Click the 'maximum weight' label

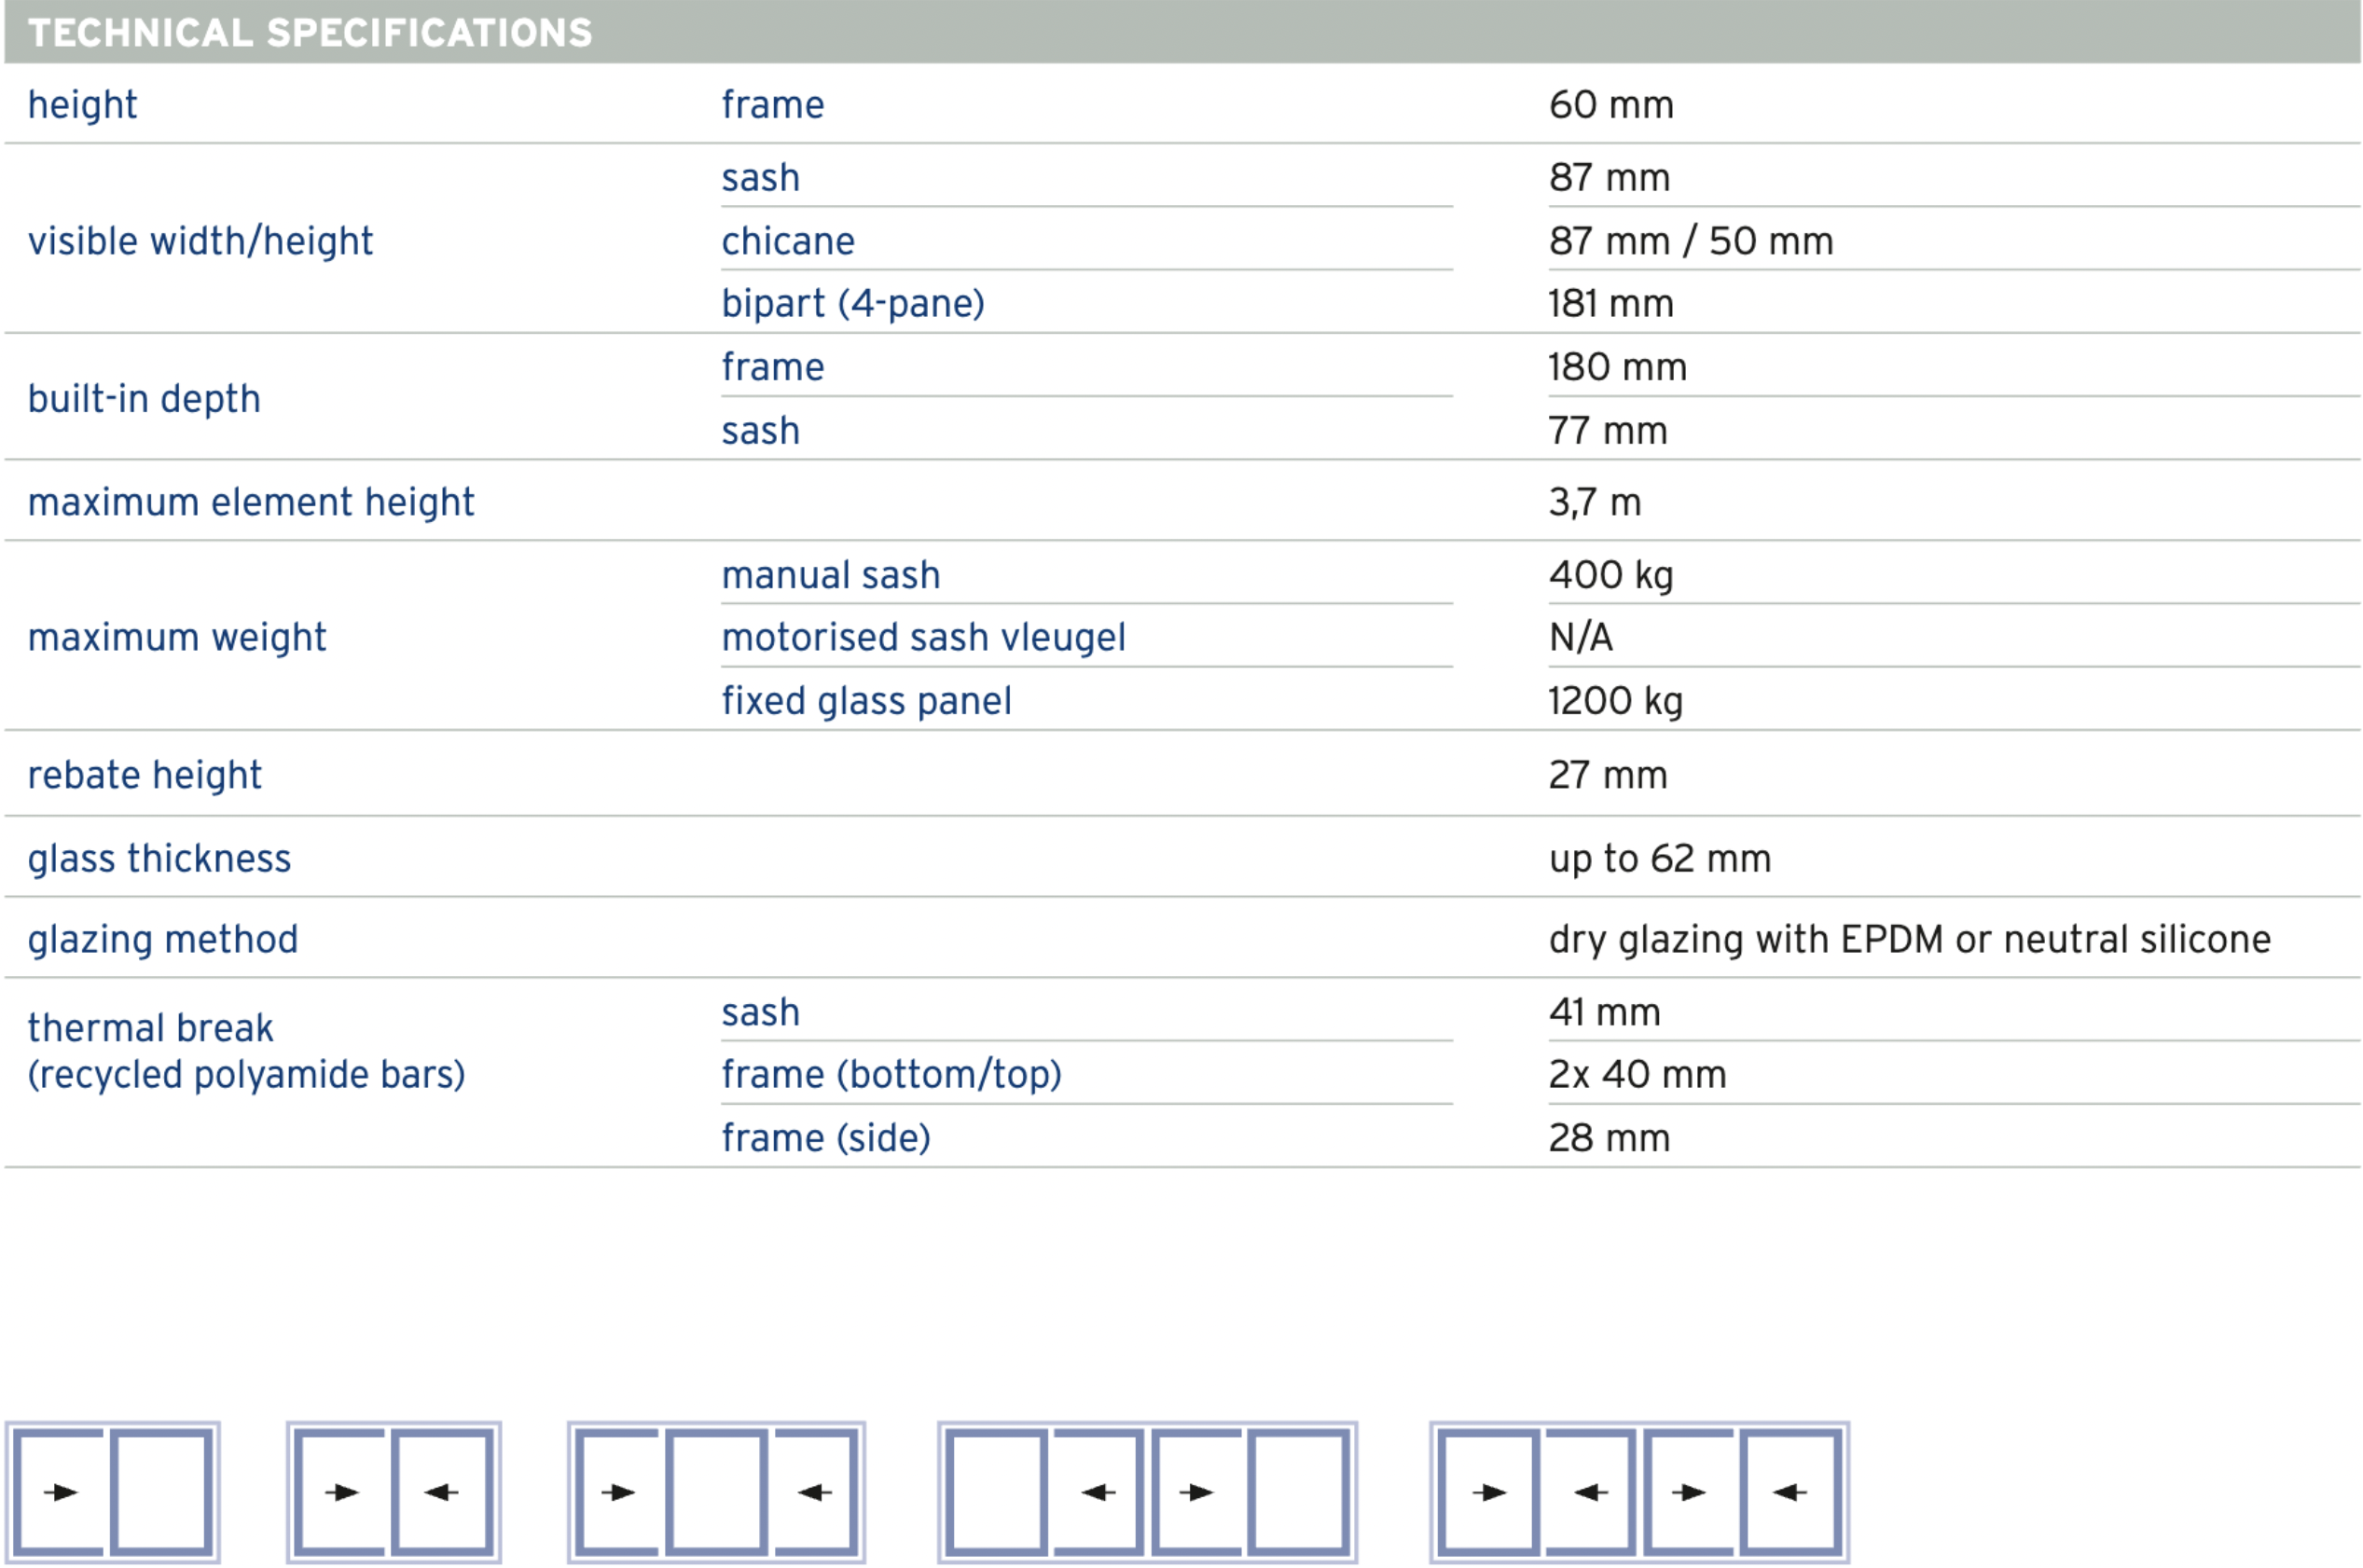[177, 638]
